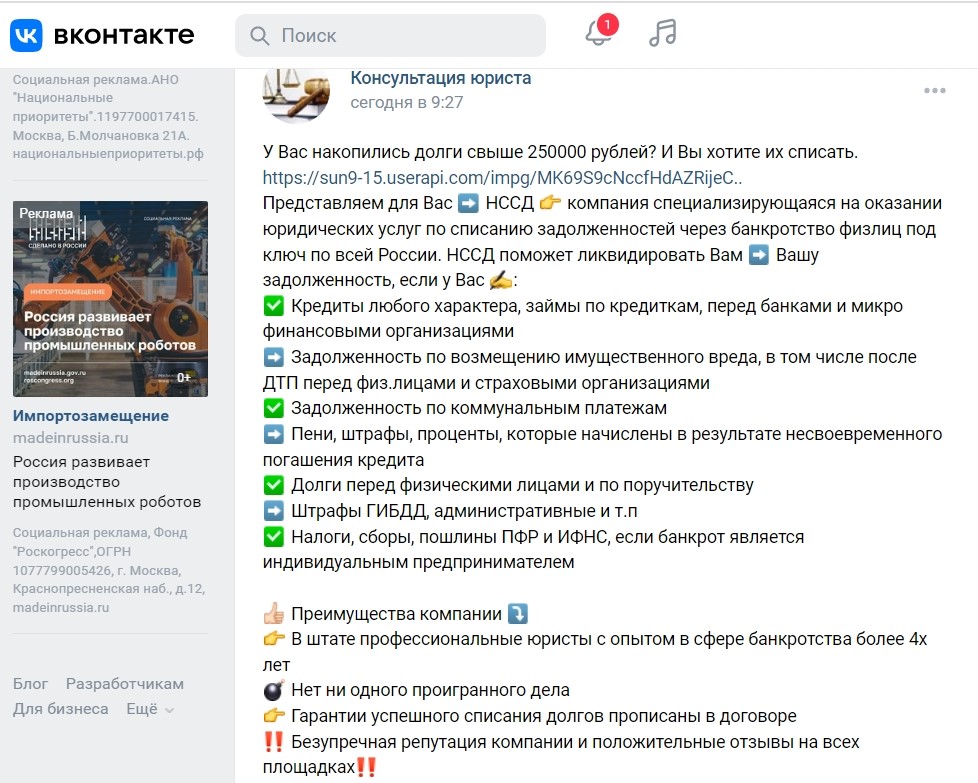Follow the sun9-15.userapi.com link in post

(x=502, y=178)
